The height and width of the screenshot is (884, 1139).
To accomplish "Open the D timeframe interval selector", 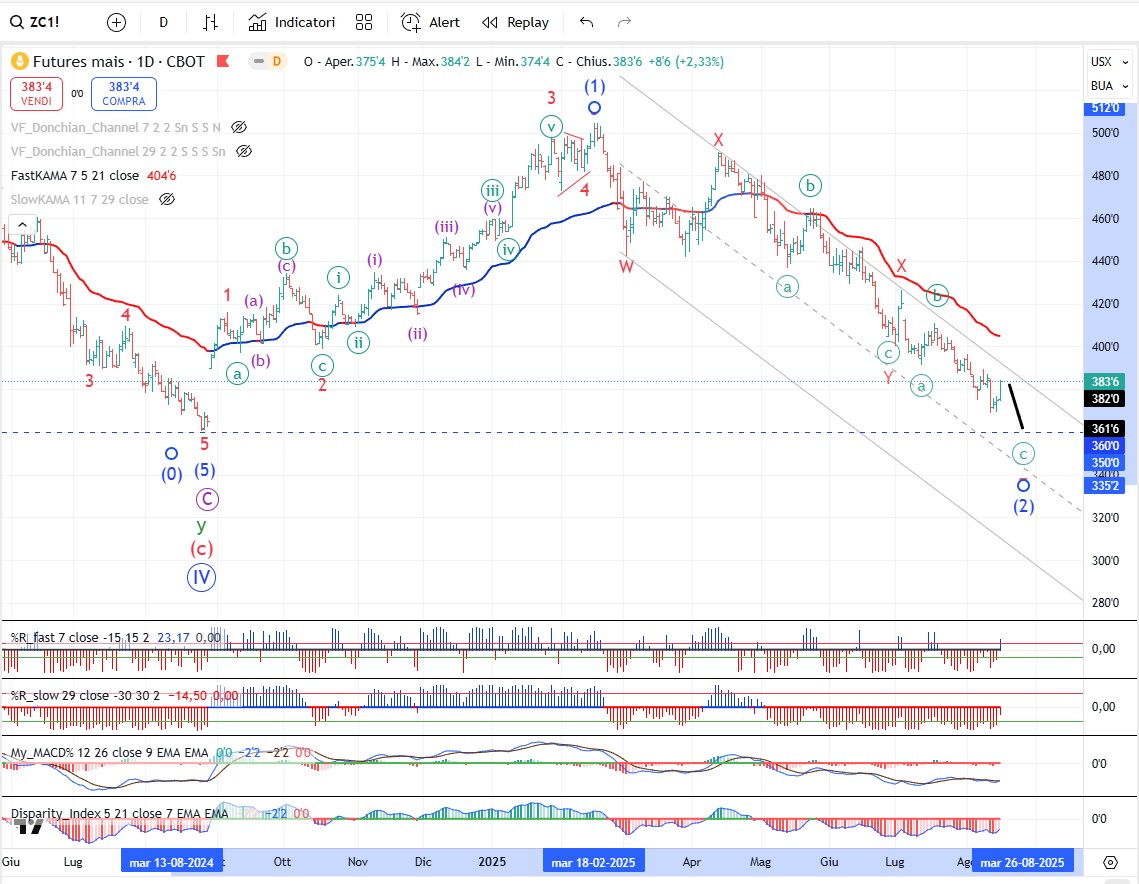I will coord(164,22).
